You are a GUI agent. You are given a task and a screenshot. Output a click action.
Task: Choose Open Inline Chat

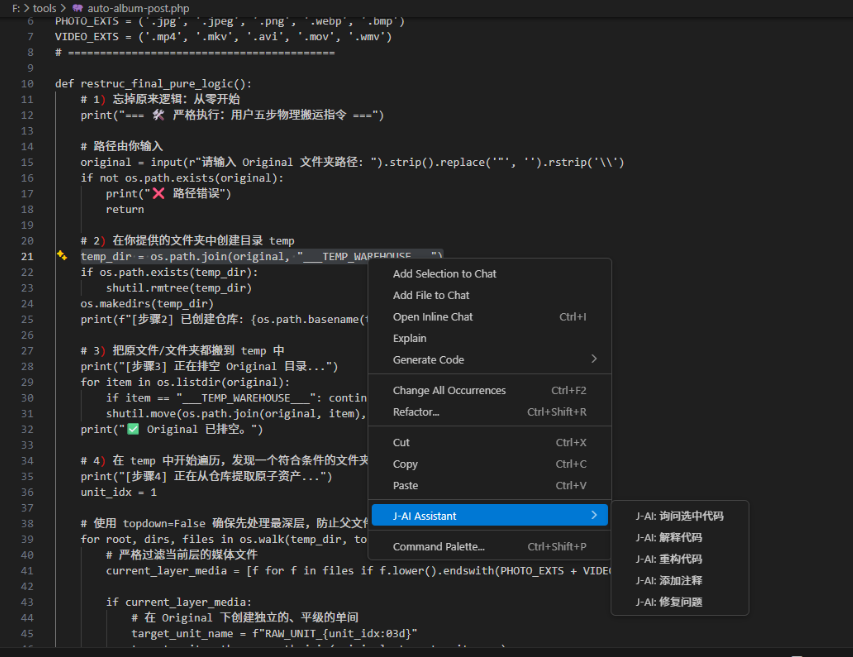[490, 317]
